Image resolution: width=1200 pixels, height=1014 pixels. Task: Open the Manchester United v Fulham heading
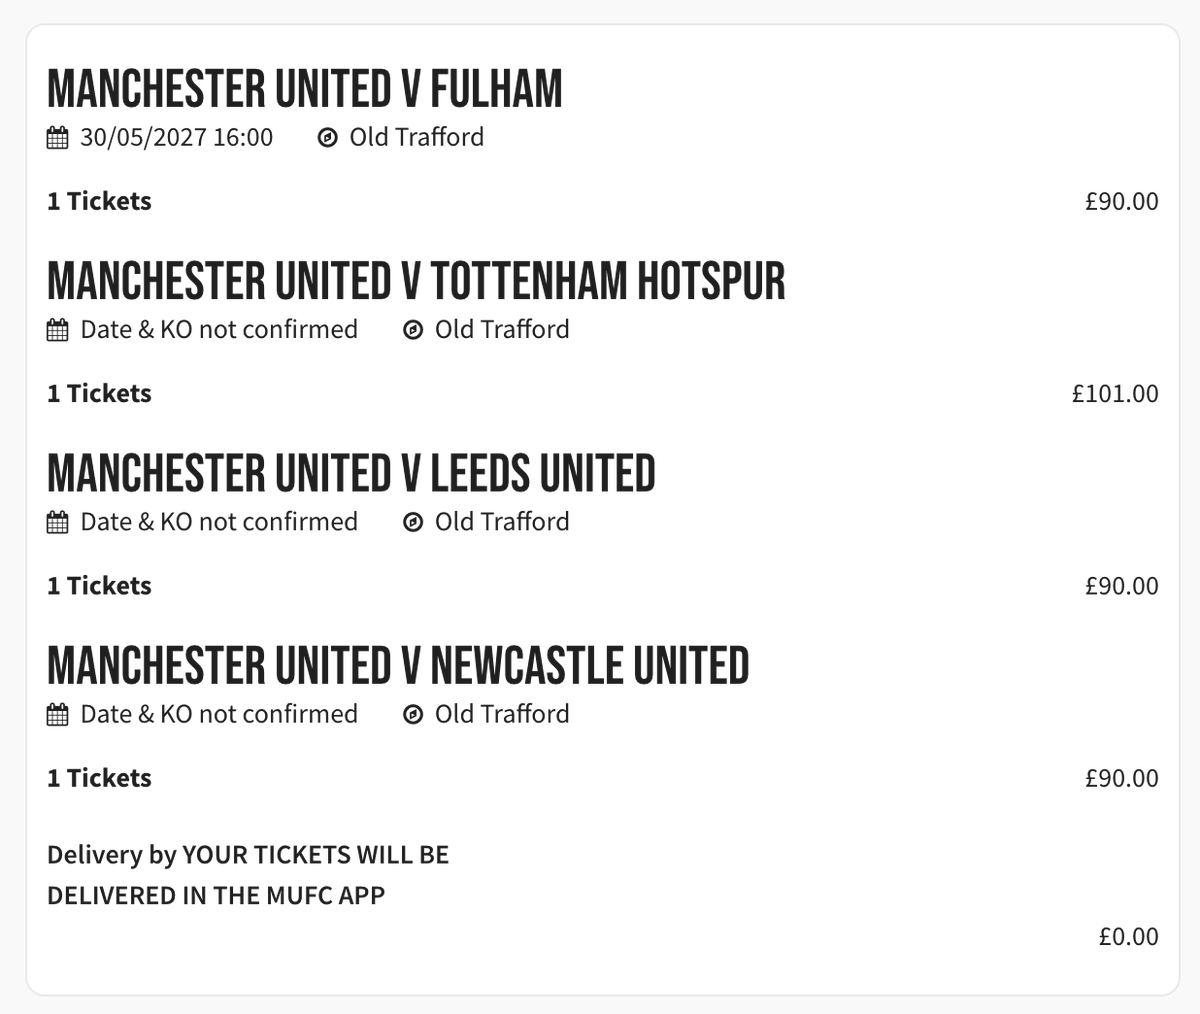(305, 89)
